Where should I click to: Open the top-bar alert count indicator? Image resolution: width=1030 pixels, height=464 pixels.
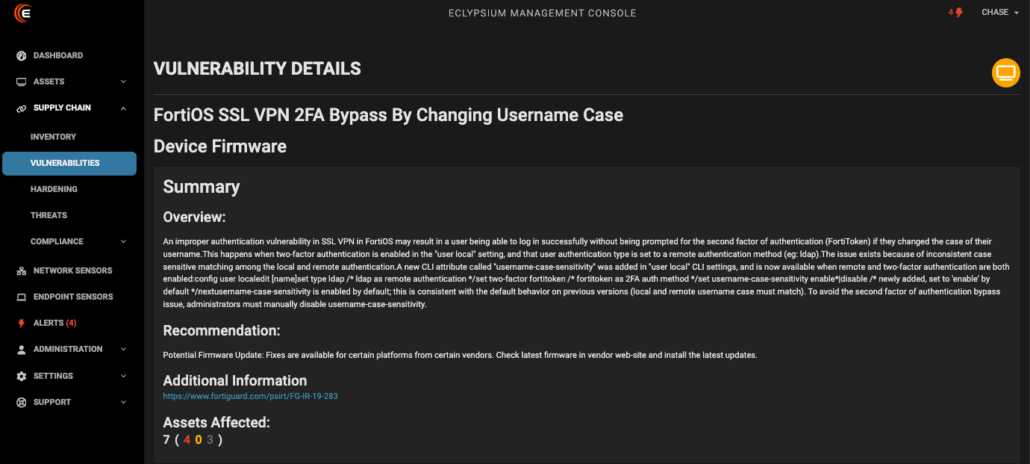pyautogui.click(x=956, y=13)
